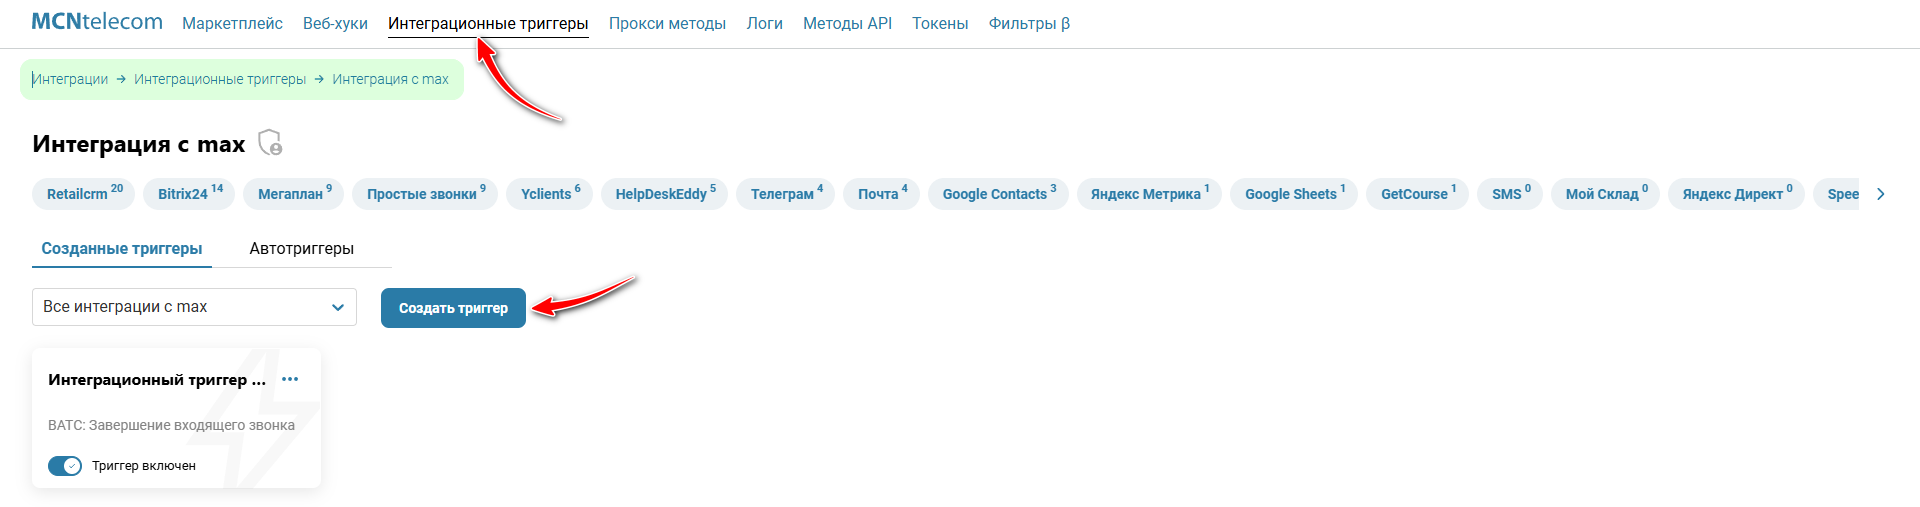Image resolution: width=1920 pixels, height=507 pixels.
Task: Open Фильтры β menu item
Action: 1029,23
